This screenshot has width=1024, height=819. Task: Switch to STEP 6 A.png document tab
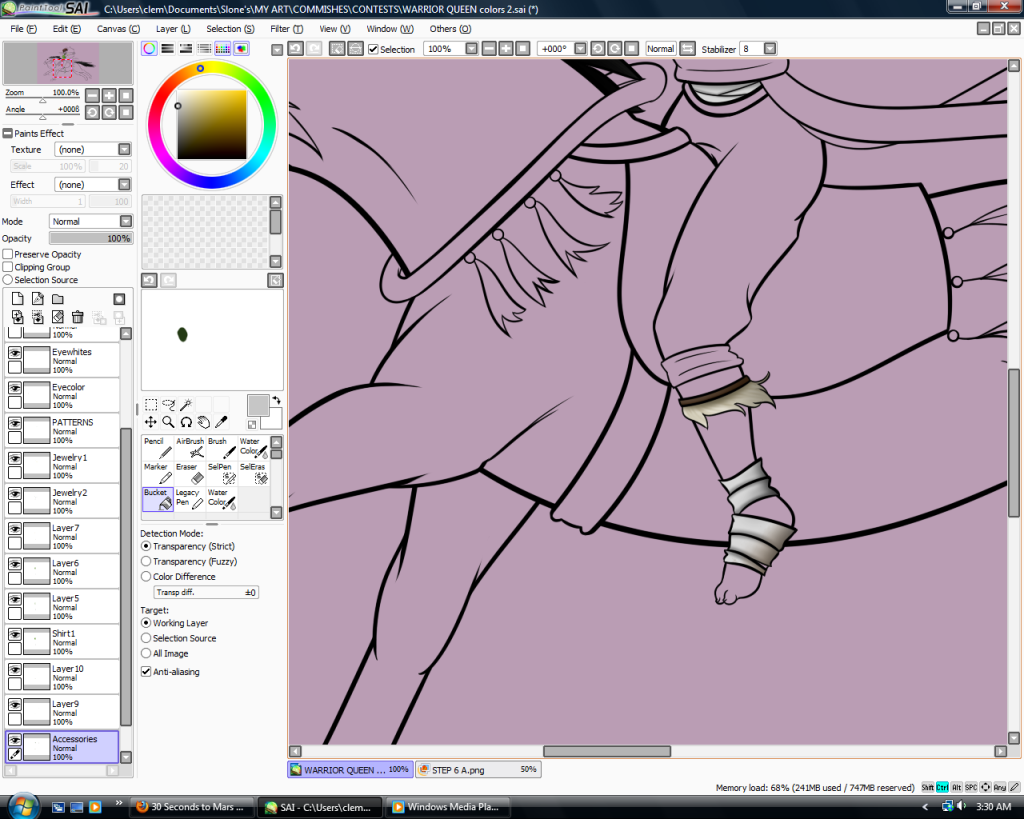coord(478,769)
